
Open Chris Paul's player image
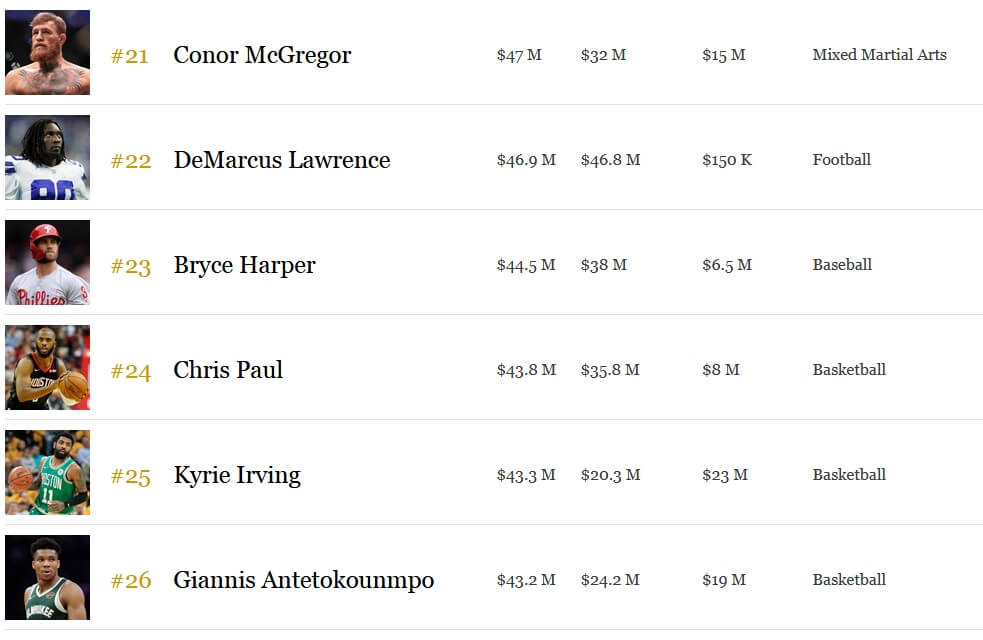48,367
